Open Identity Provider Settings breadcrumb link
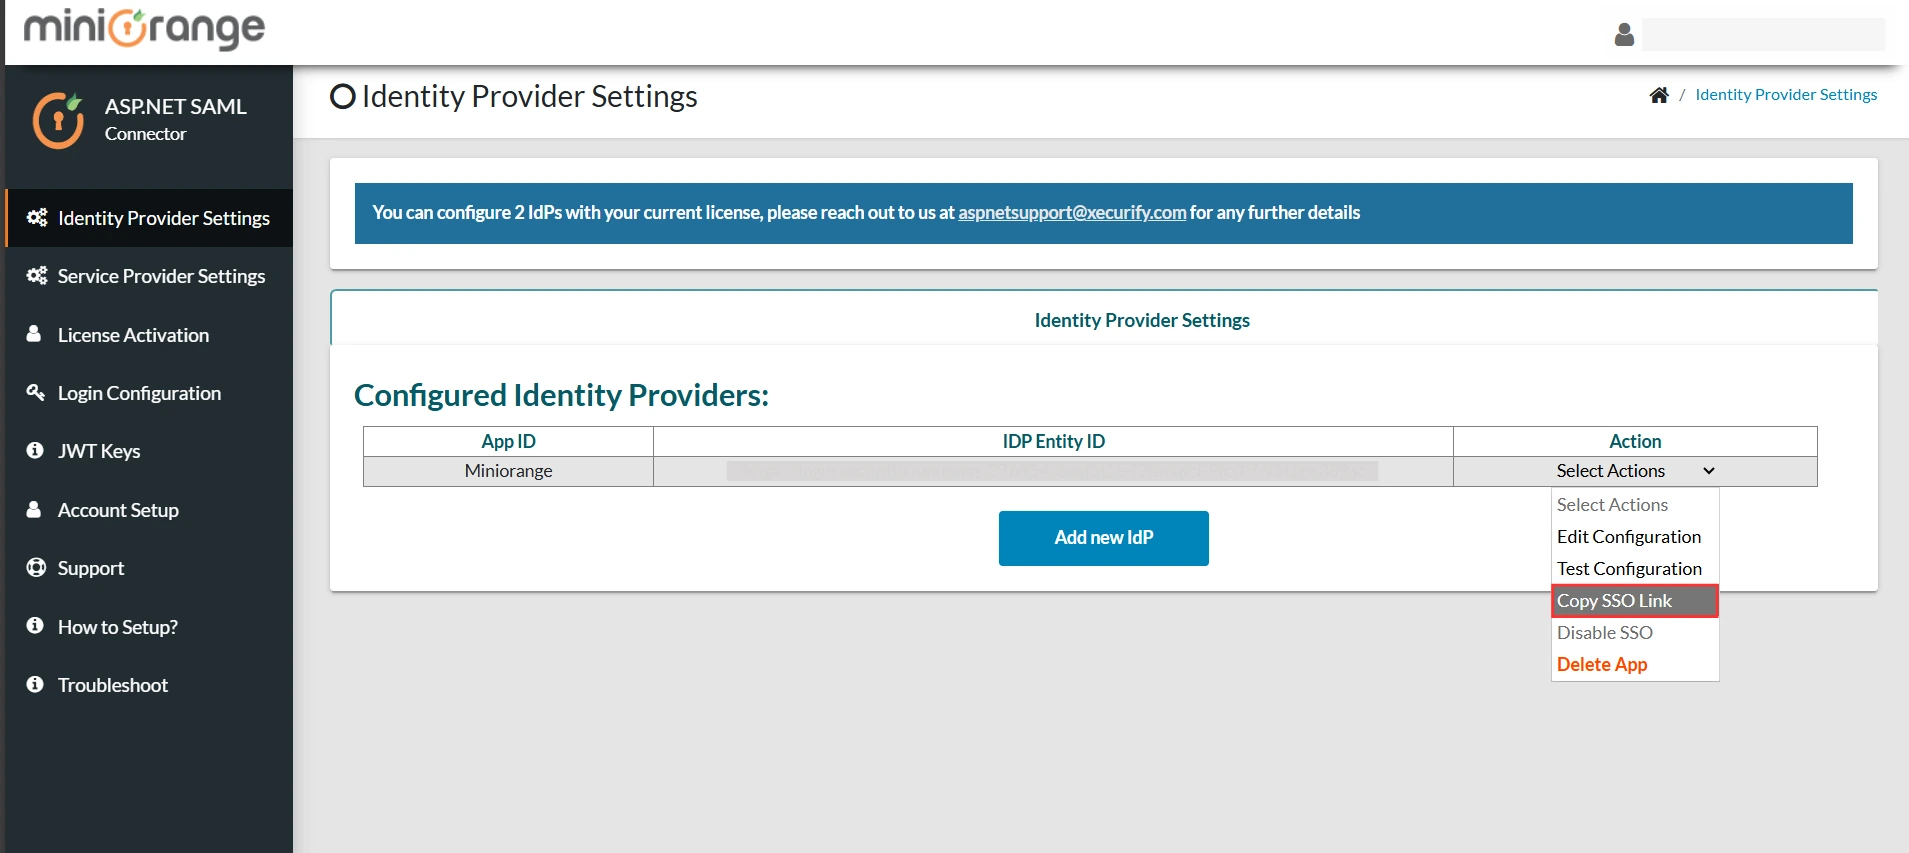Viewport: 1909px width, 853px height. pos(1785,95)
